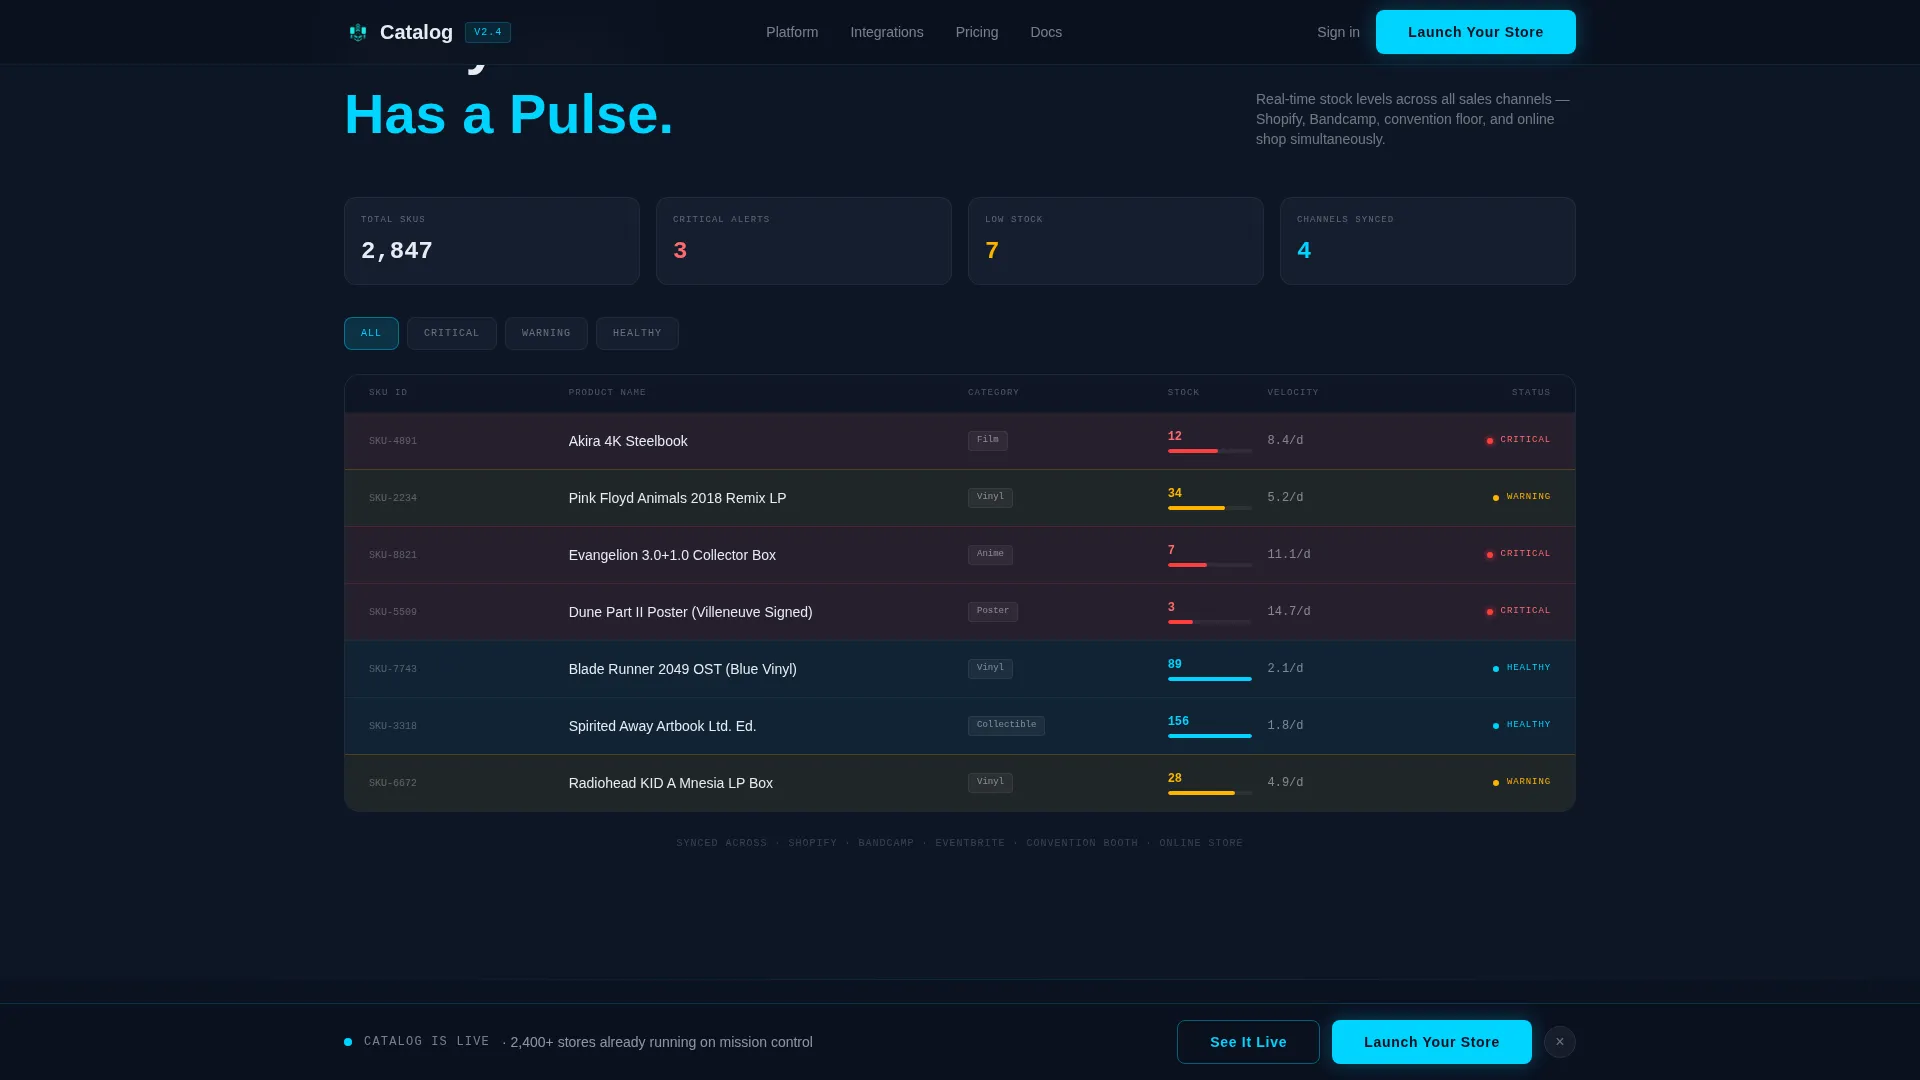
Task: Select the ALL filter chip
Action: 371,333
